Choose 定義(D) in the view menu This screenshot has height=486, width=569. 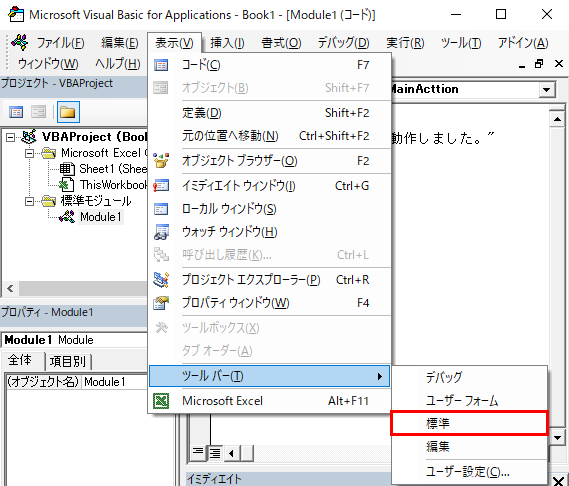[x=269, y=113]
